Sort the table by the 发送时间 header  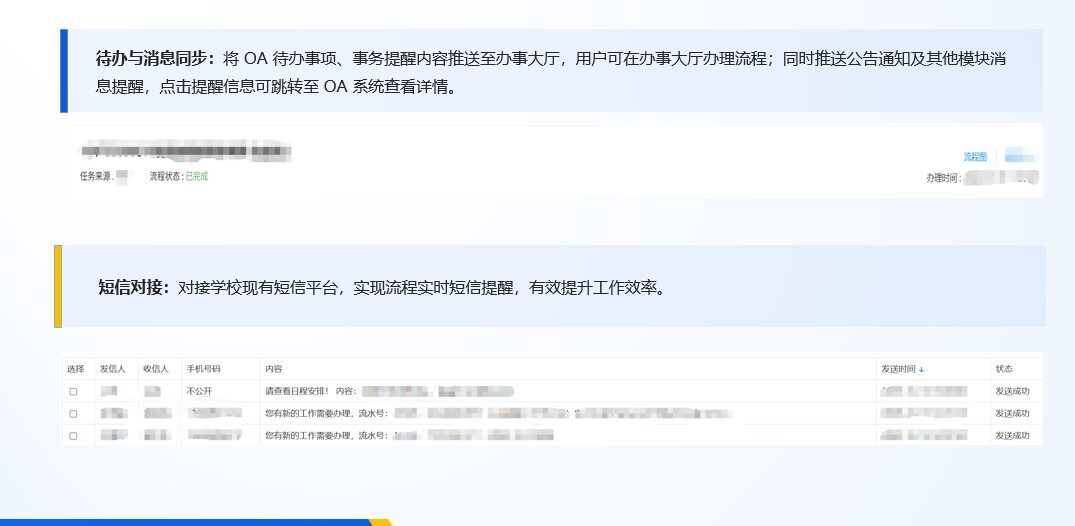pyautogui.click(x=901, y=369)
